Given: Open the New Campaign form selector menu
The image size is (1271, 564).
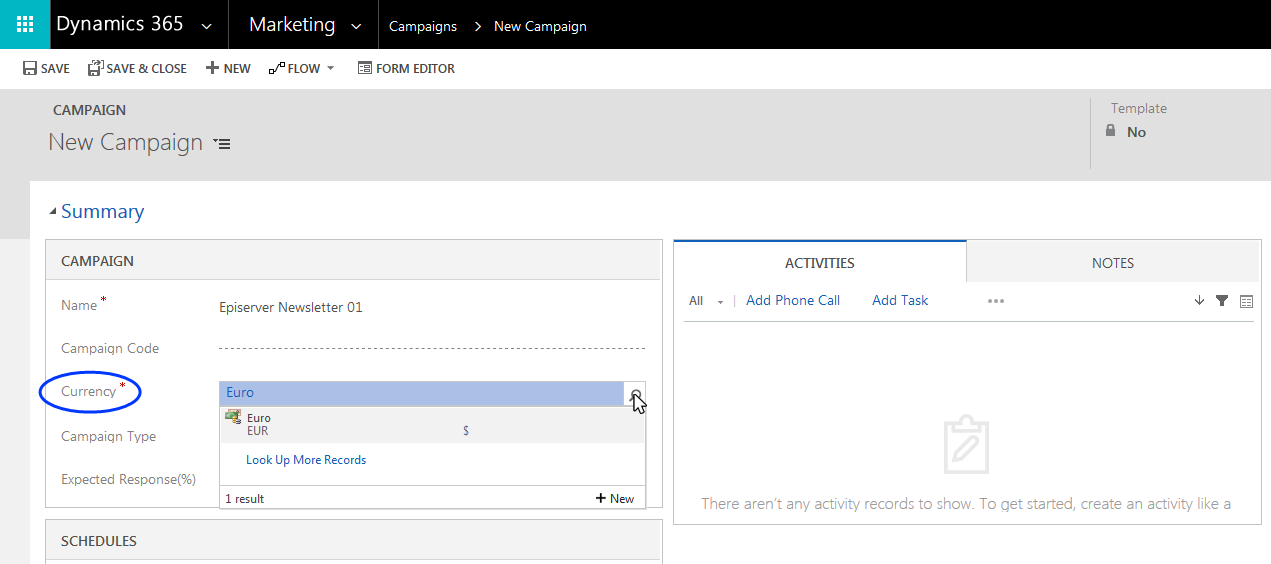Looking at the screenshot, I should tap(222, 144).
